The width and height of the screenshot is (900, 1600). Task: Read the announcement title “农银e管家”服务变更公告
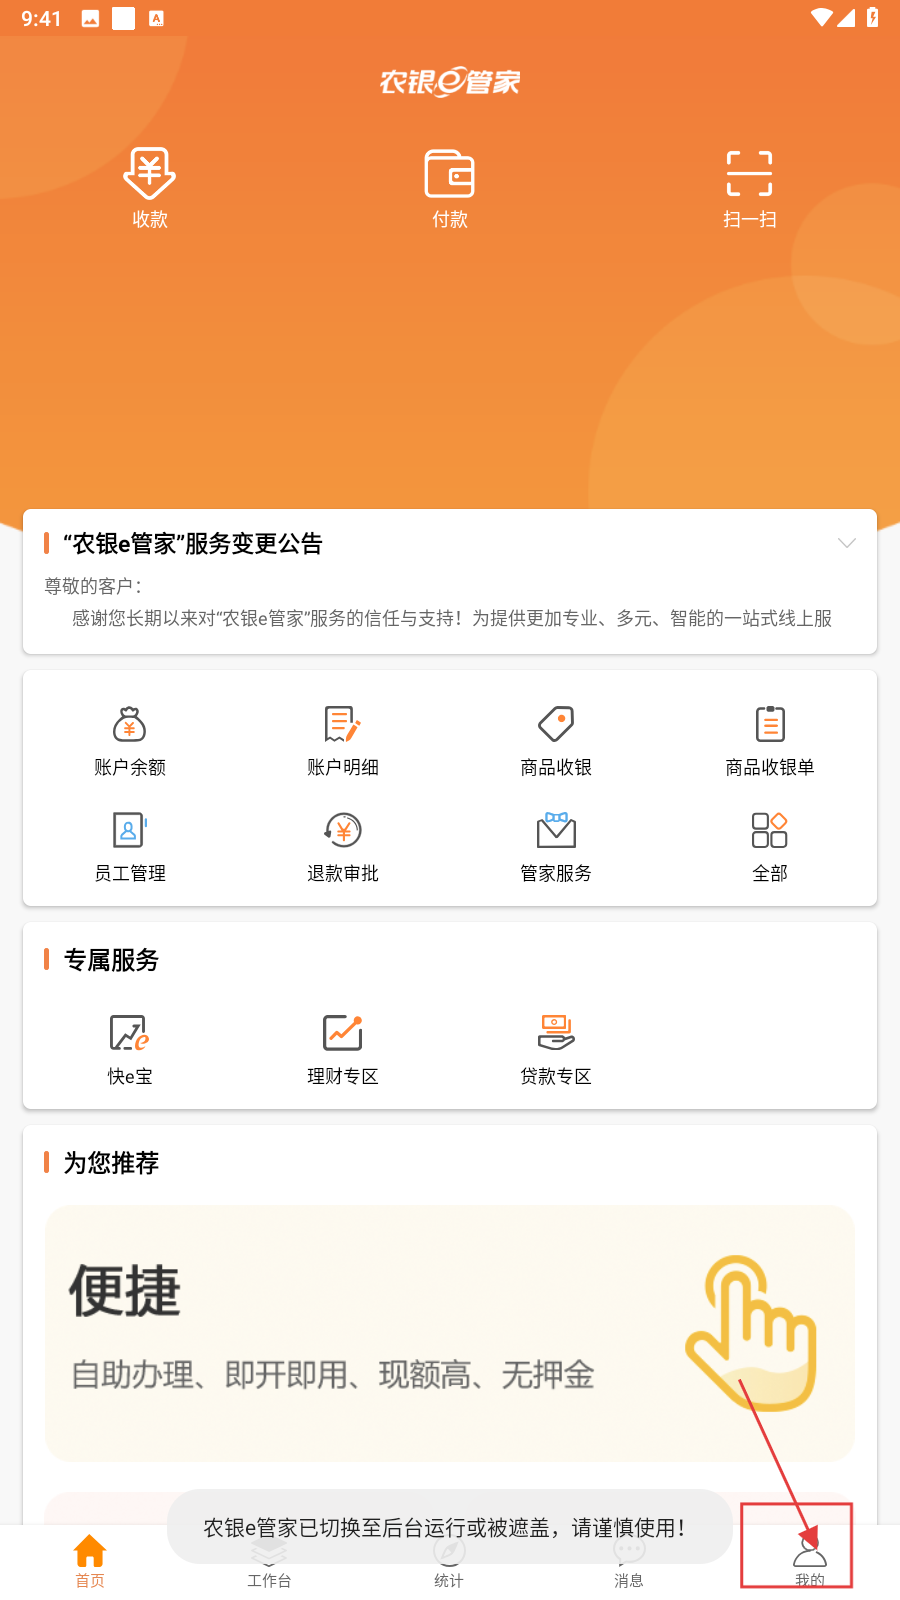[193, 543]
